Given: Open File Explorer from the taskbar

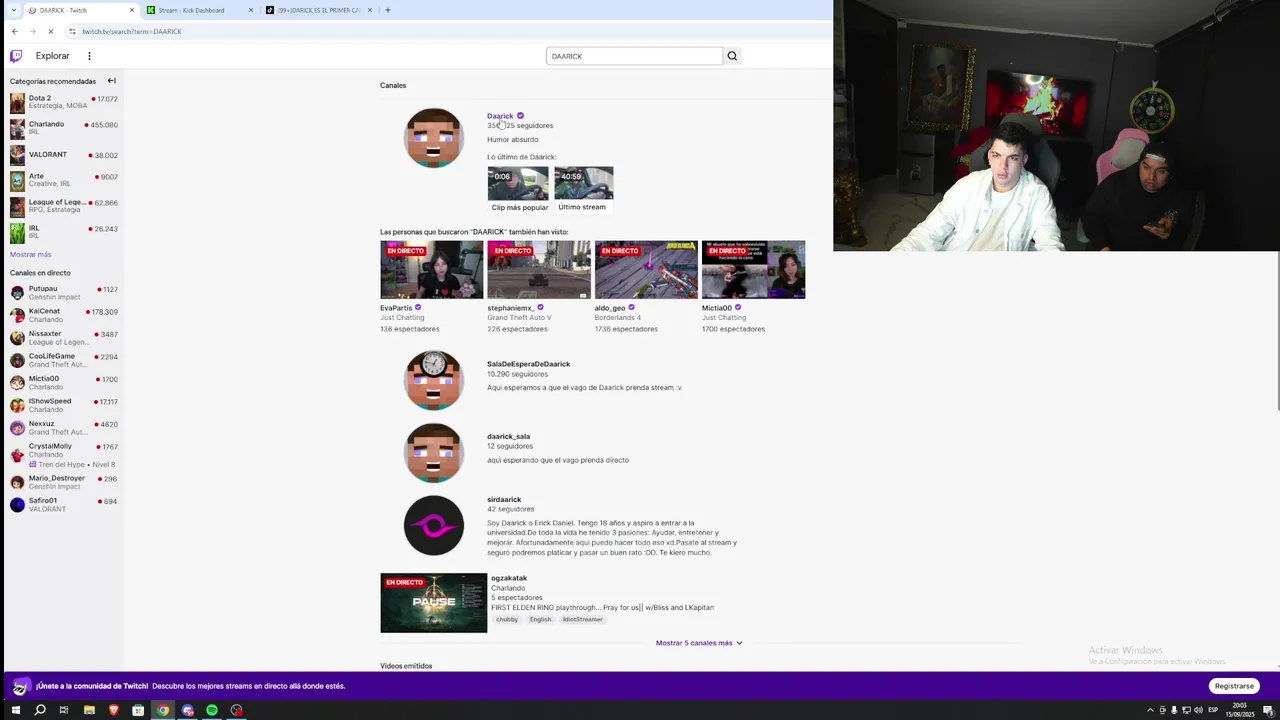Looking at the screenshot, I should [89, 710].
